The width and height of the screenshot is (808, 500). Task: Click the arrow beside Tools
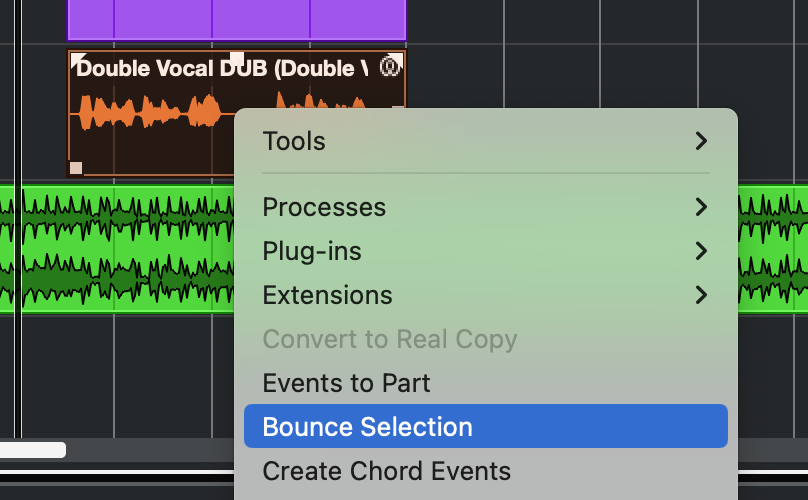(x=701, y=141)
